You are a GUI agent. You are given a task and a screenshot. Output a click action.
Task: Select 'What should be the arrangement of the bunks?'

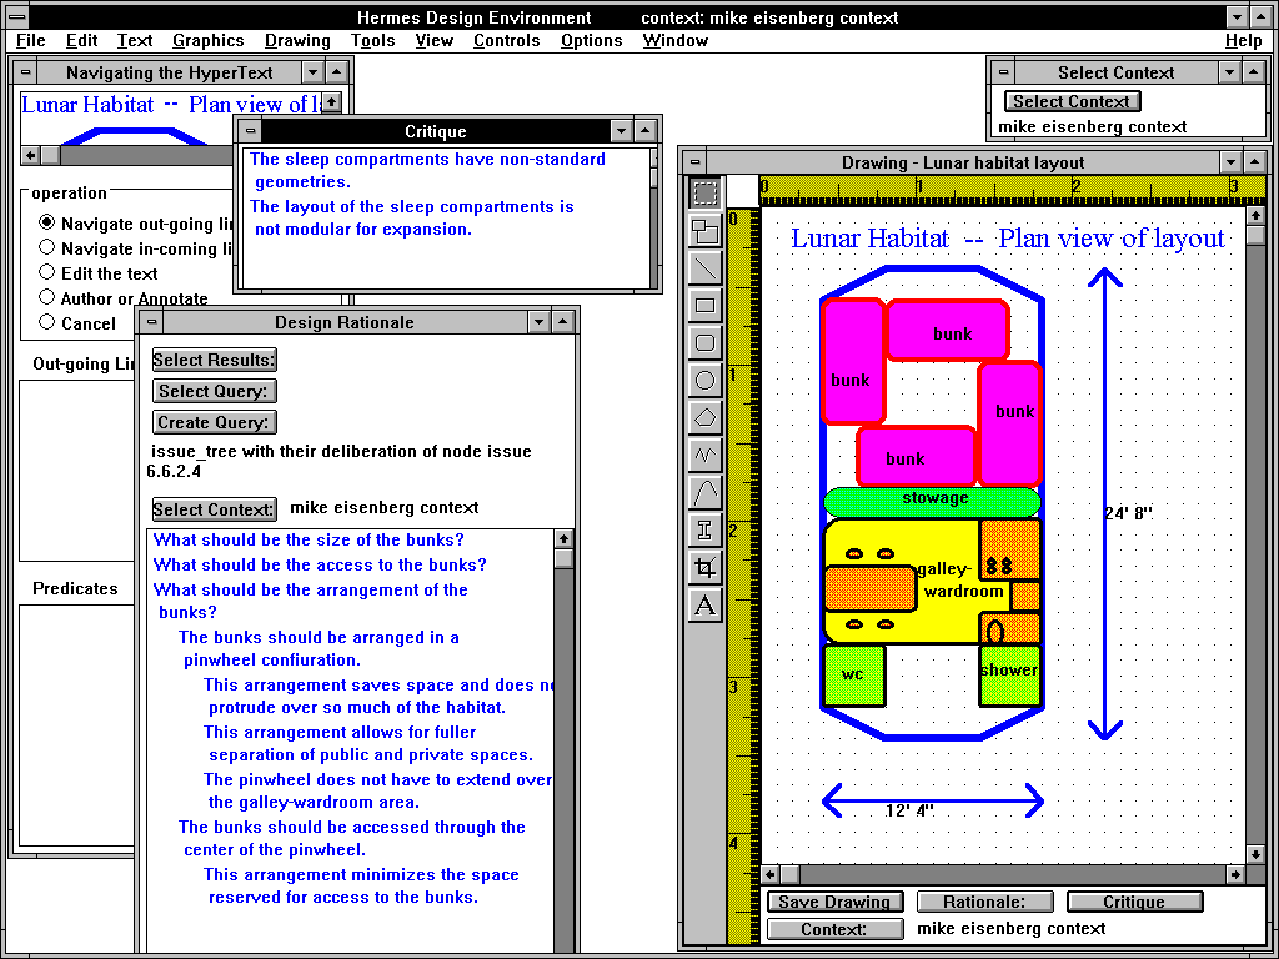pyautogui.click(x=311, y=601)
